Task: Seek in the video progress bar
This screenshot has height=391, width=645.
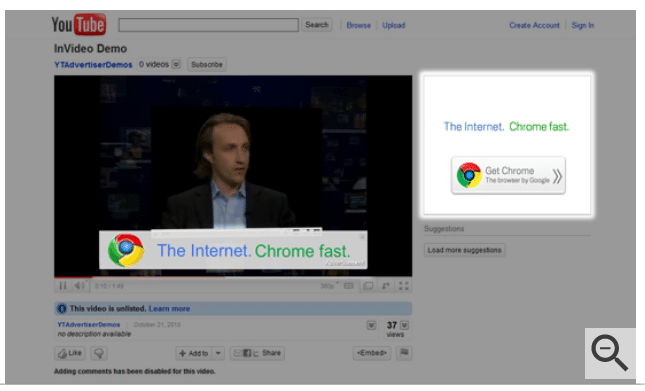Action: (x=233, y=277)
